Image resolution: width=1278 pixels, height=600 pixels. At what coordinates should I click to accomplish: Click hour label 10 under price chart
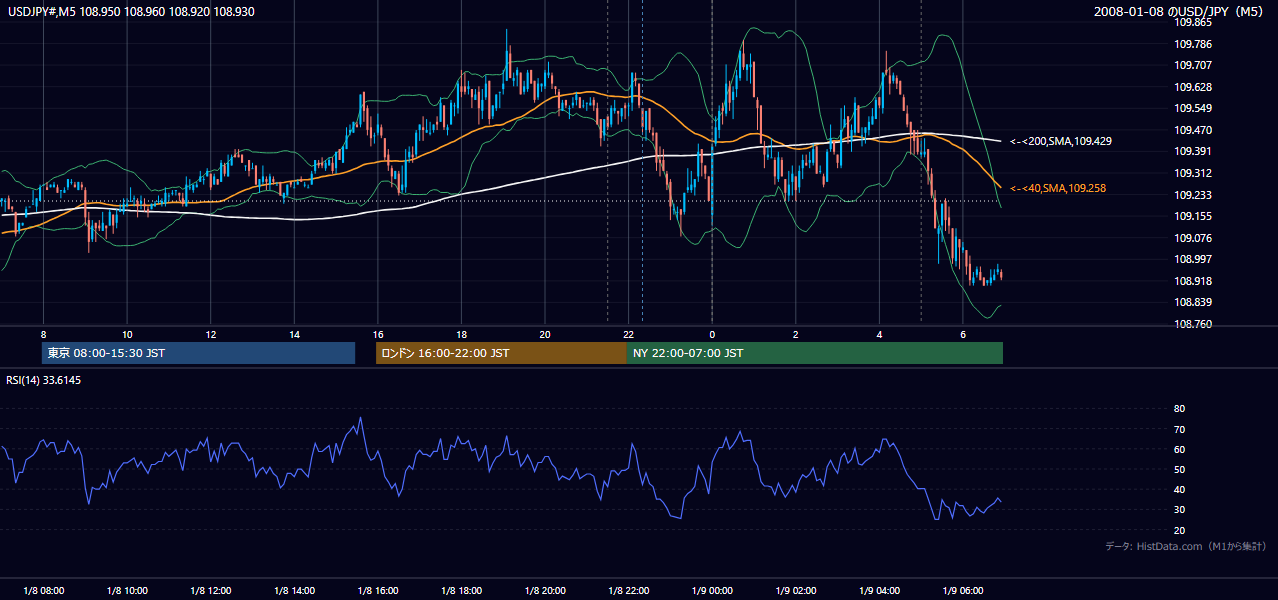127,334
